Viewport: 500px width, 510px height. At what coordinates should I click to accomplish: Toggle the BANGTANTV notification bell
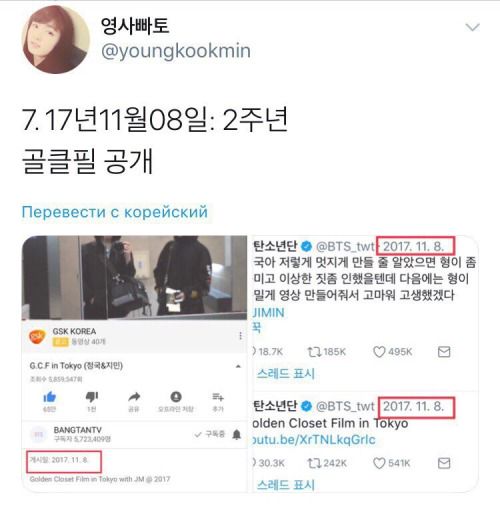(x=237, y=434)
